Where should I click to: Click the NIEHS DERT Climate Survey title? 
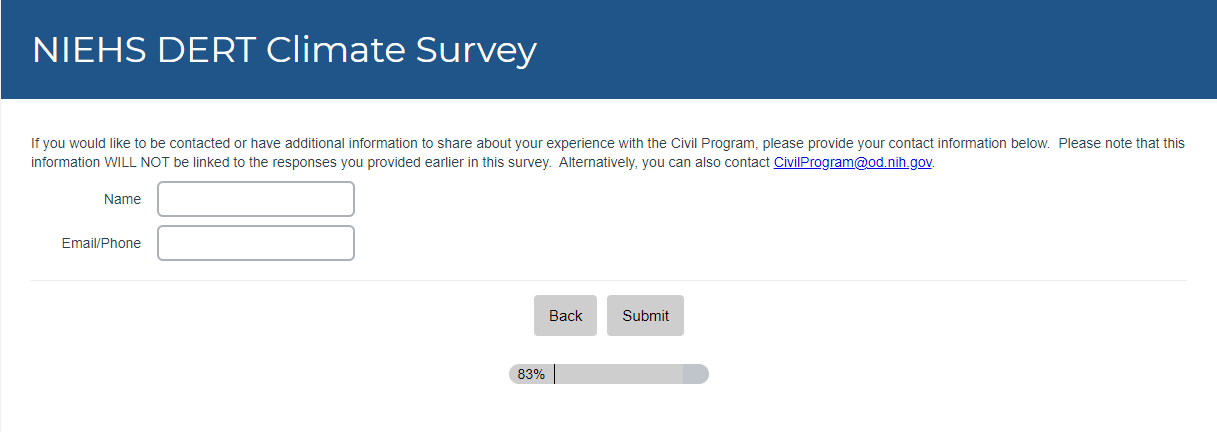[284, 50]
